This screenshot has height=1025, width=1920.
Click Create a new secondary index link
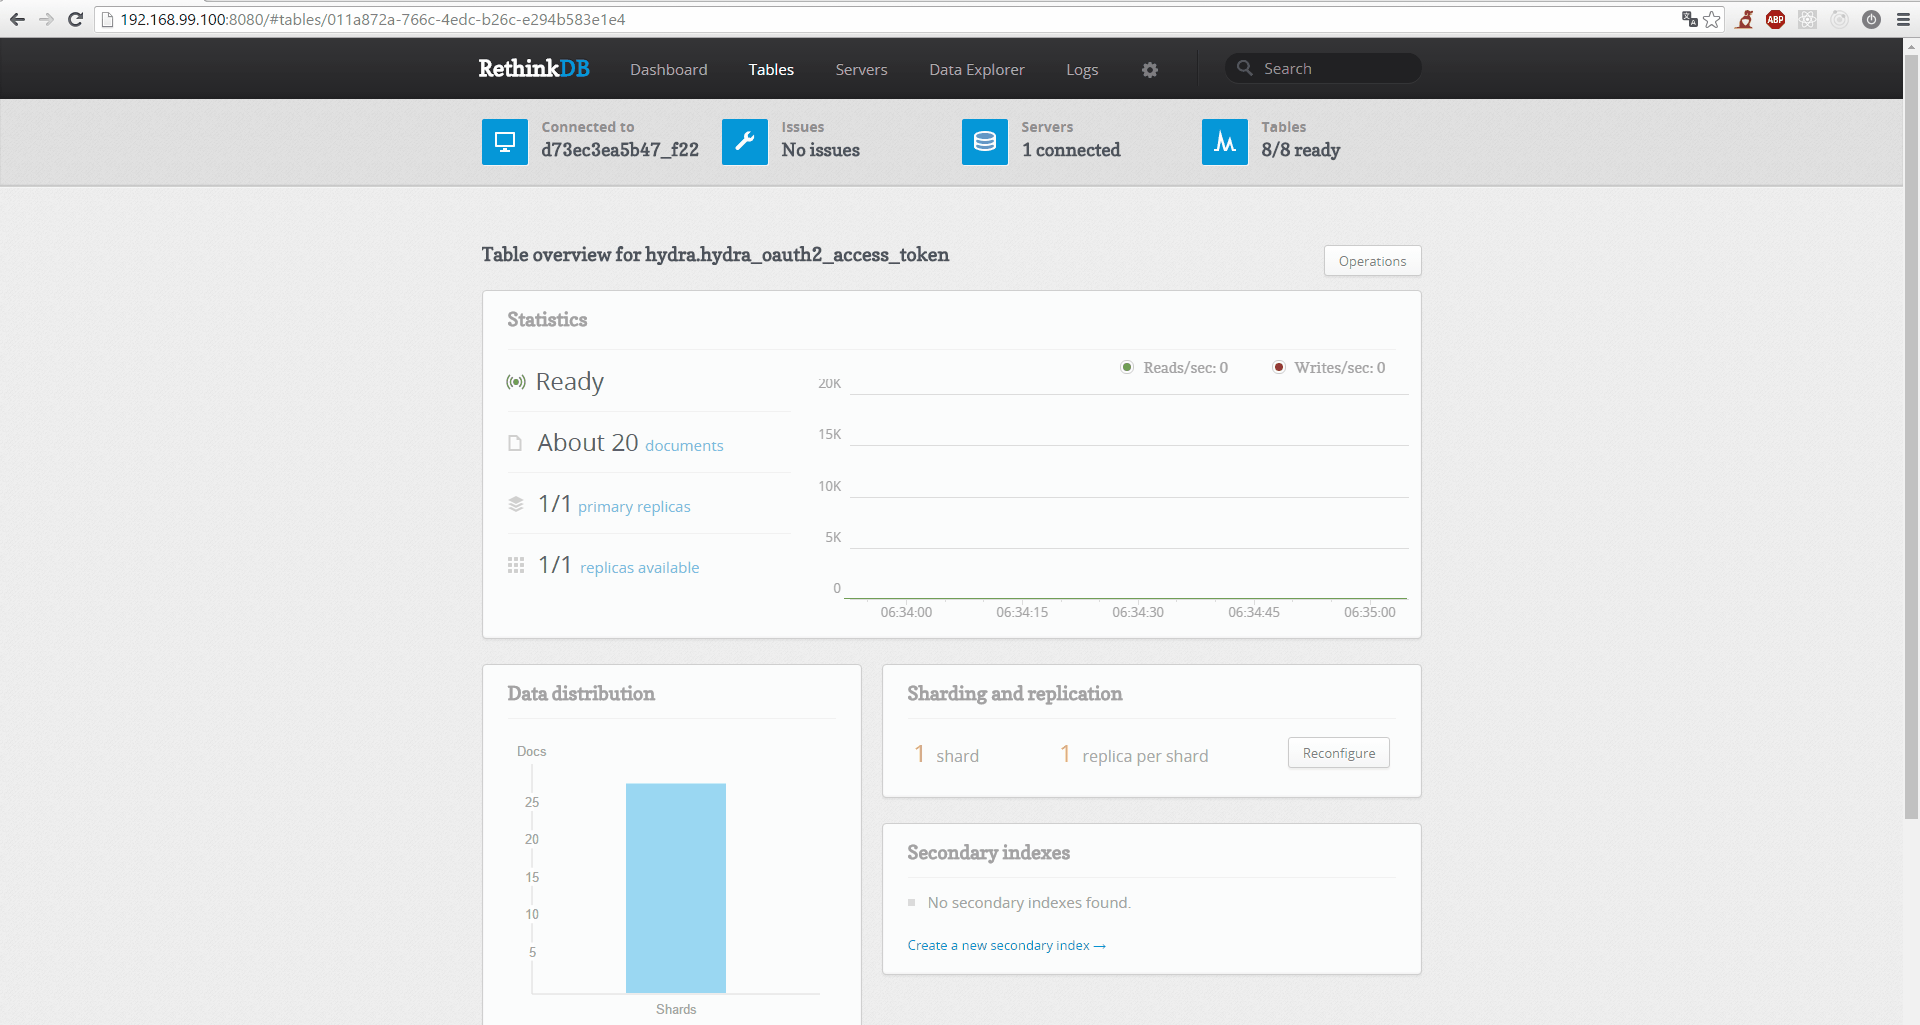(1006, 945)
